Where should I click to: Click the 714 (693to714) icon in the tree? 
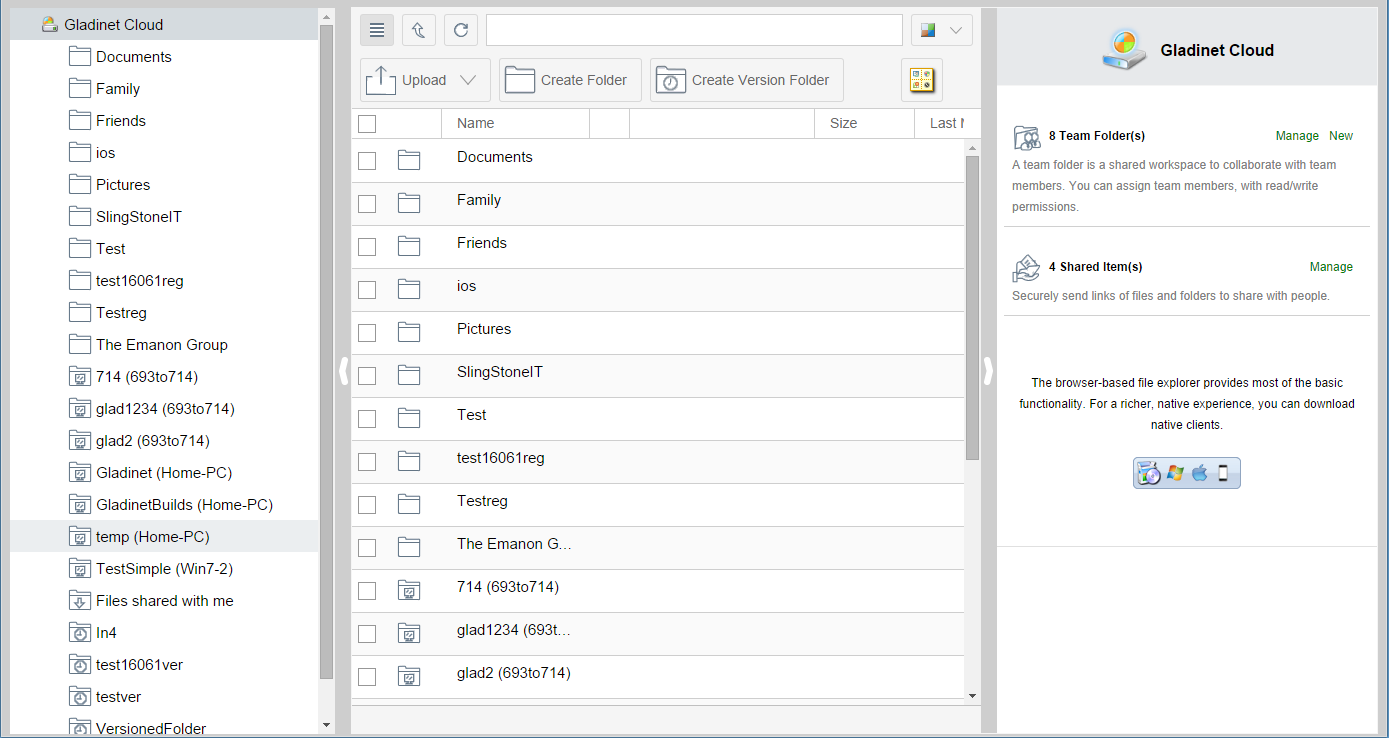[x=80, y=377]
